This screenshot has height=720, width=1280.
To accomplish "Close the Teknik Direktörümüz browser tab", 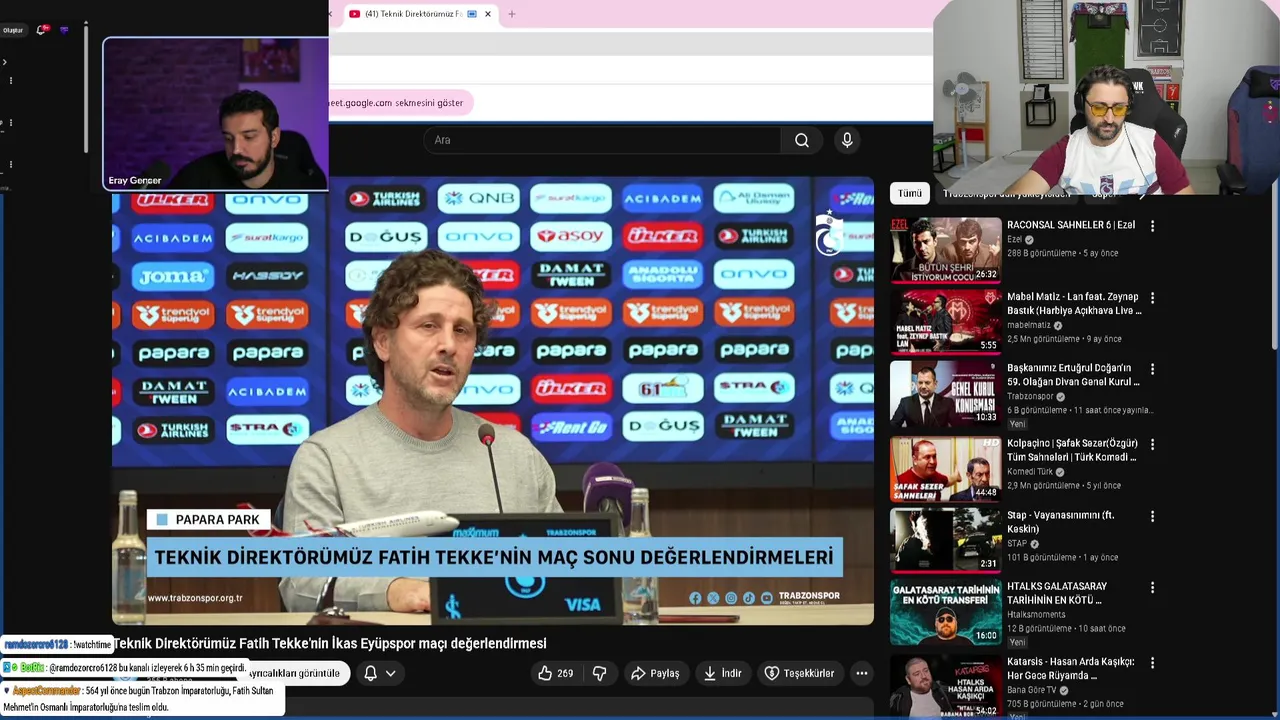I will tap(488, 14).
